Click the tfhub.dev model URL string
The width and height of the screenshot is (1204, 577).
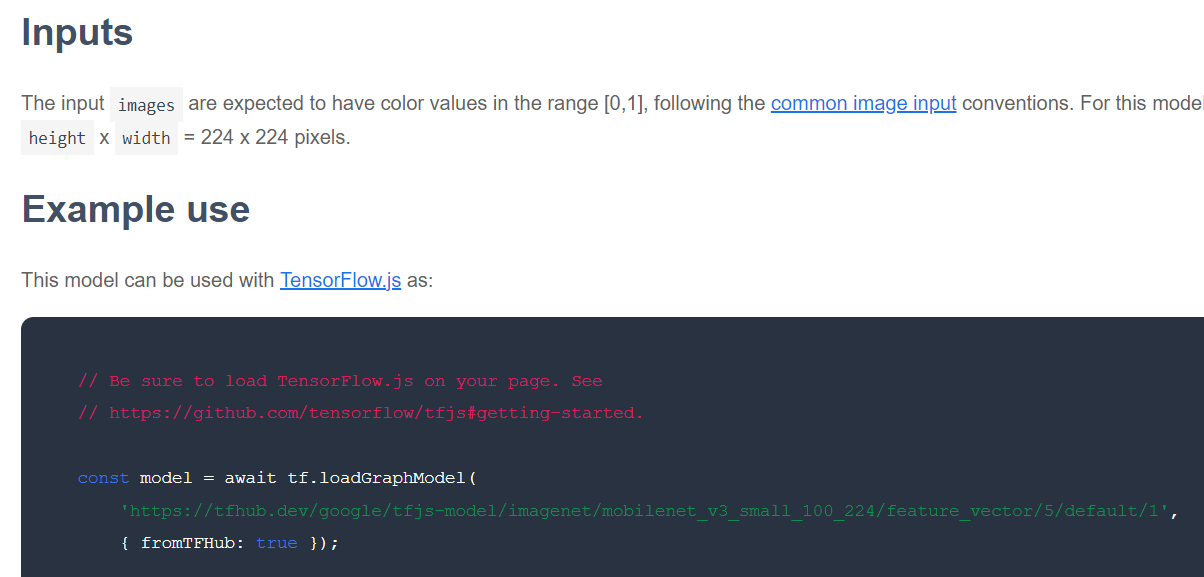coord(644,511)
